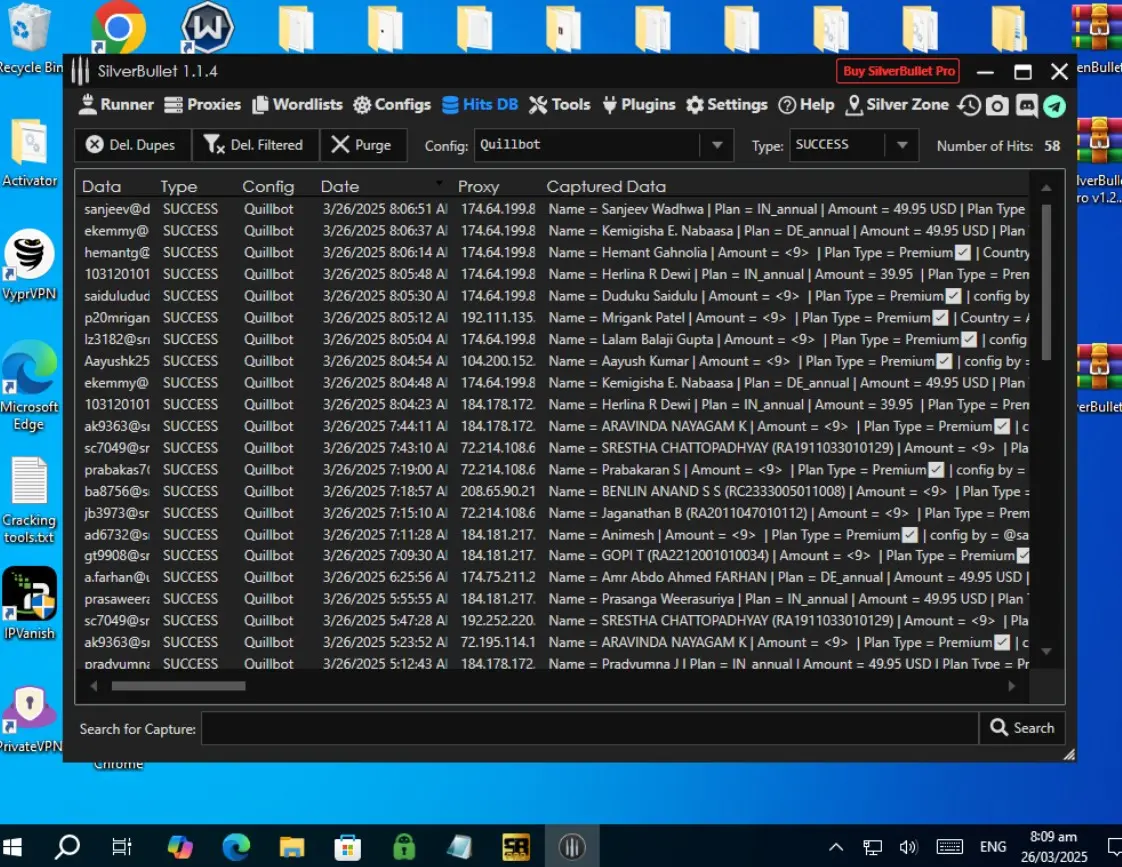Open the Config combo box showing Quillbot
1122x867 pixels.
point(604,145)
